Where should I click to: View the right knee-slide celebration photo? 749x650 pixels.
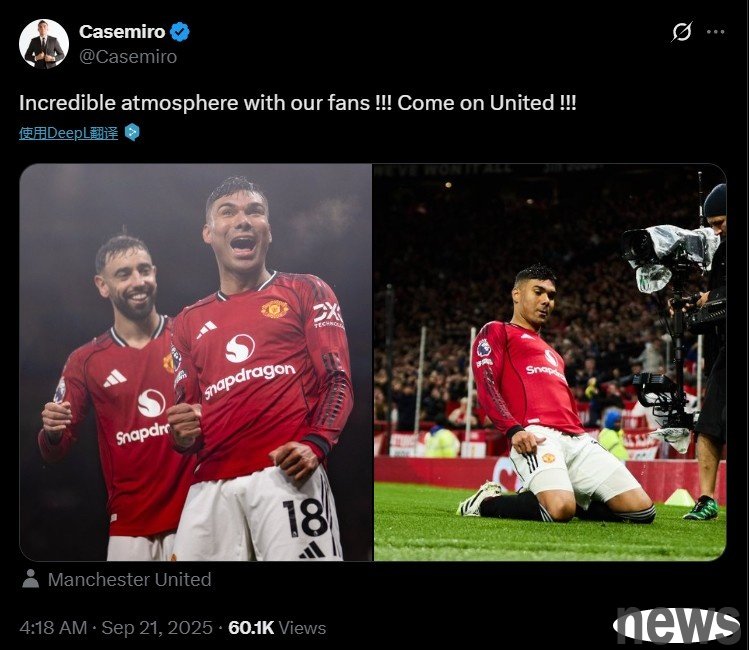click(550, 362)
